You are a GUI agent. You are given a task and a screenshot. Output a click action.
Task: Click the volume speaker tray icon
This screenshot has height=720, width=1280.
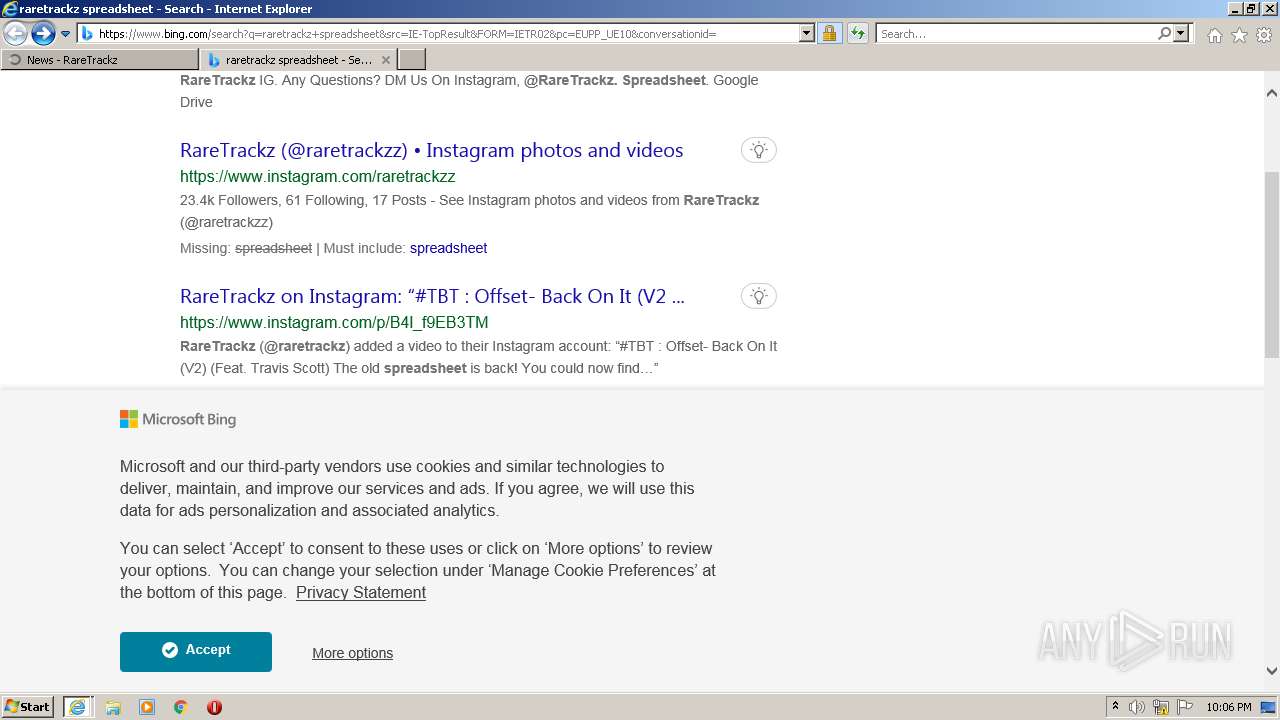coord(1137,707)
